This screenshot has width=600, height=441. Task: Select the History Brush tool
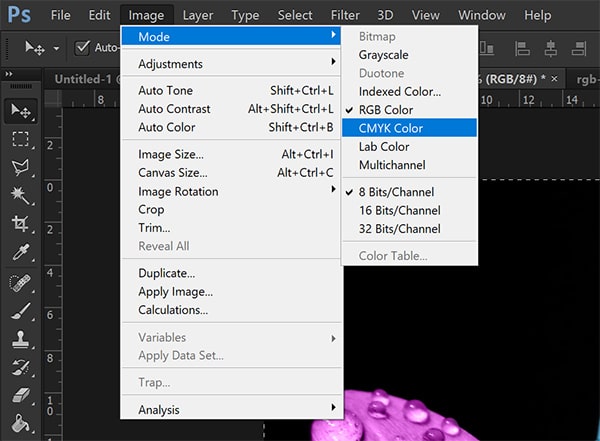pos(20,368)
